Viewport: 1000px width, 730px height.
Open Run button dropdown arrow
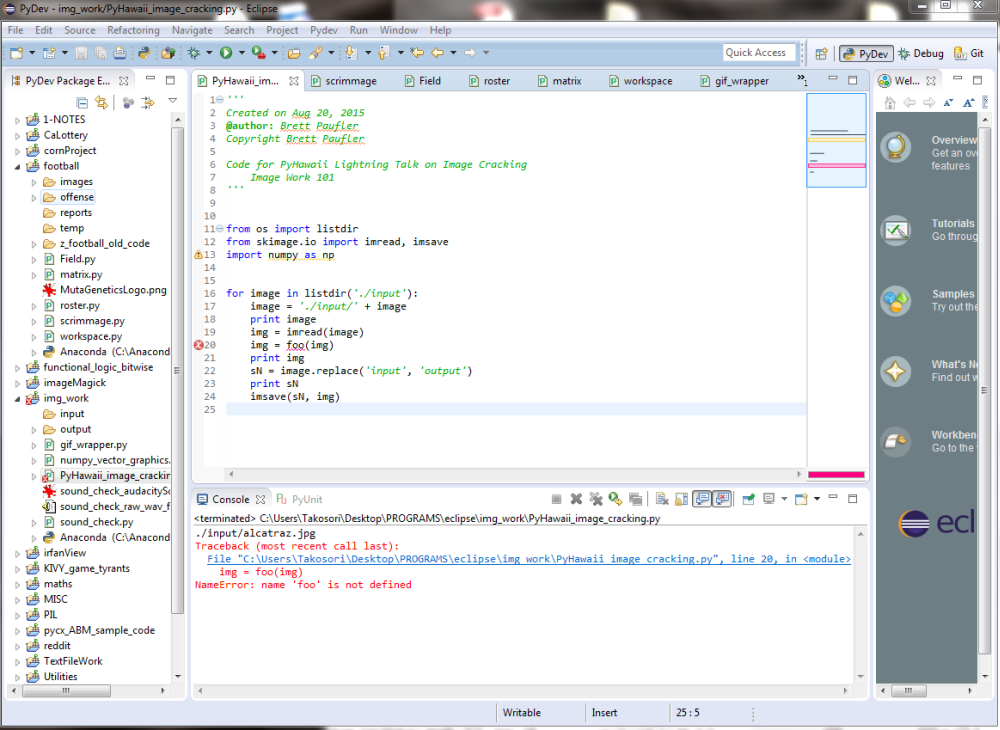pyautogui.click(x=242, y=53)
